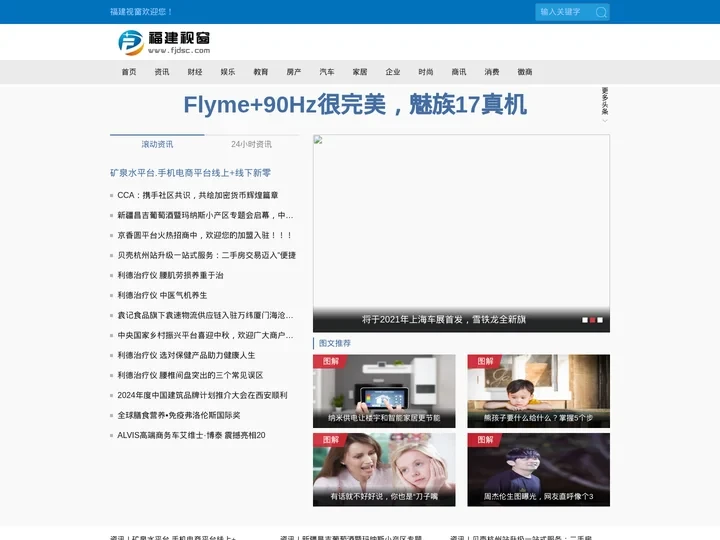Switch to 24小时资讯 tab

(x=252, y=144)
